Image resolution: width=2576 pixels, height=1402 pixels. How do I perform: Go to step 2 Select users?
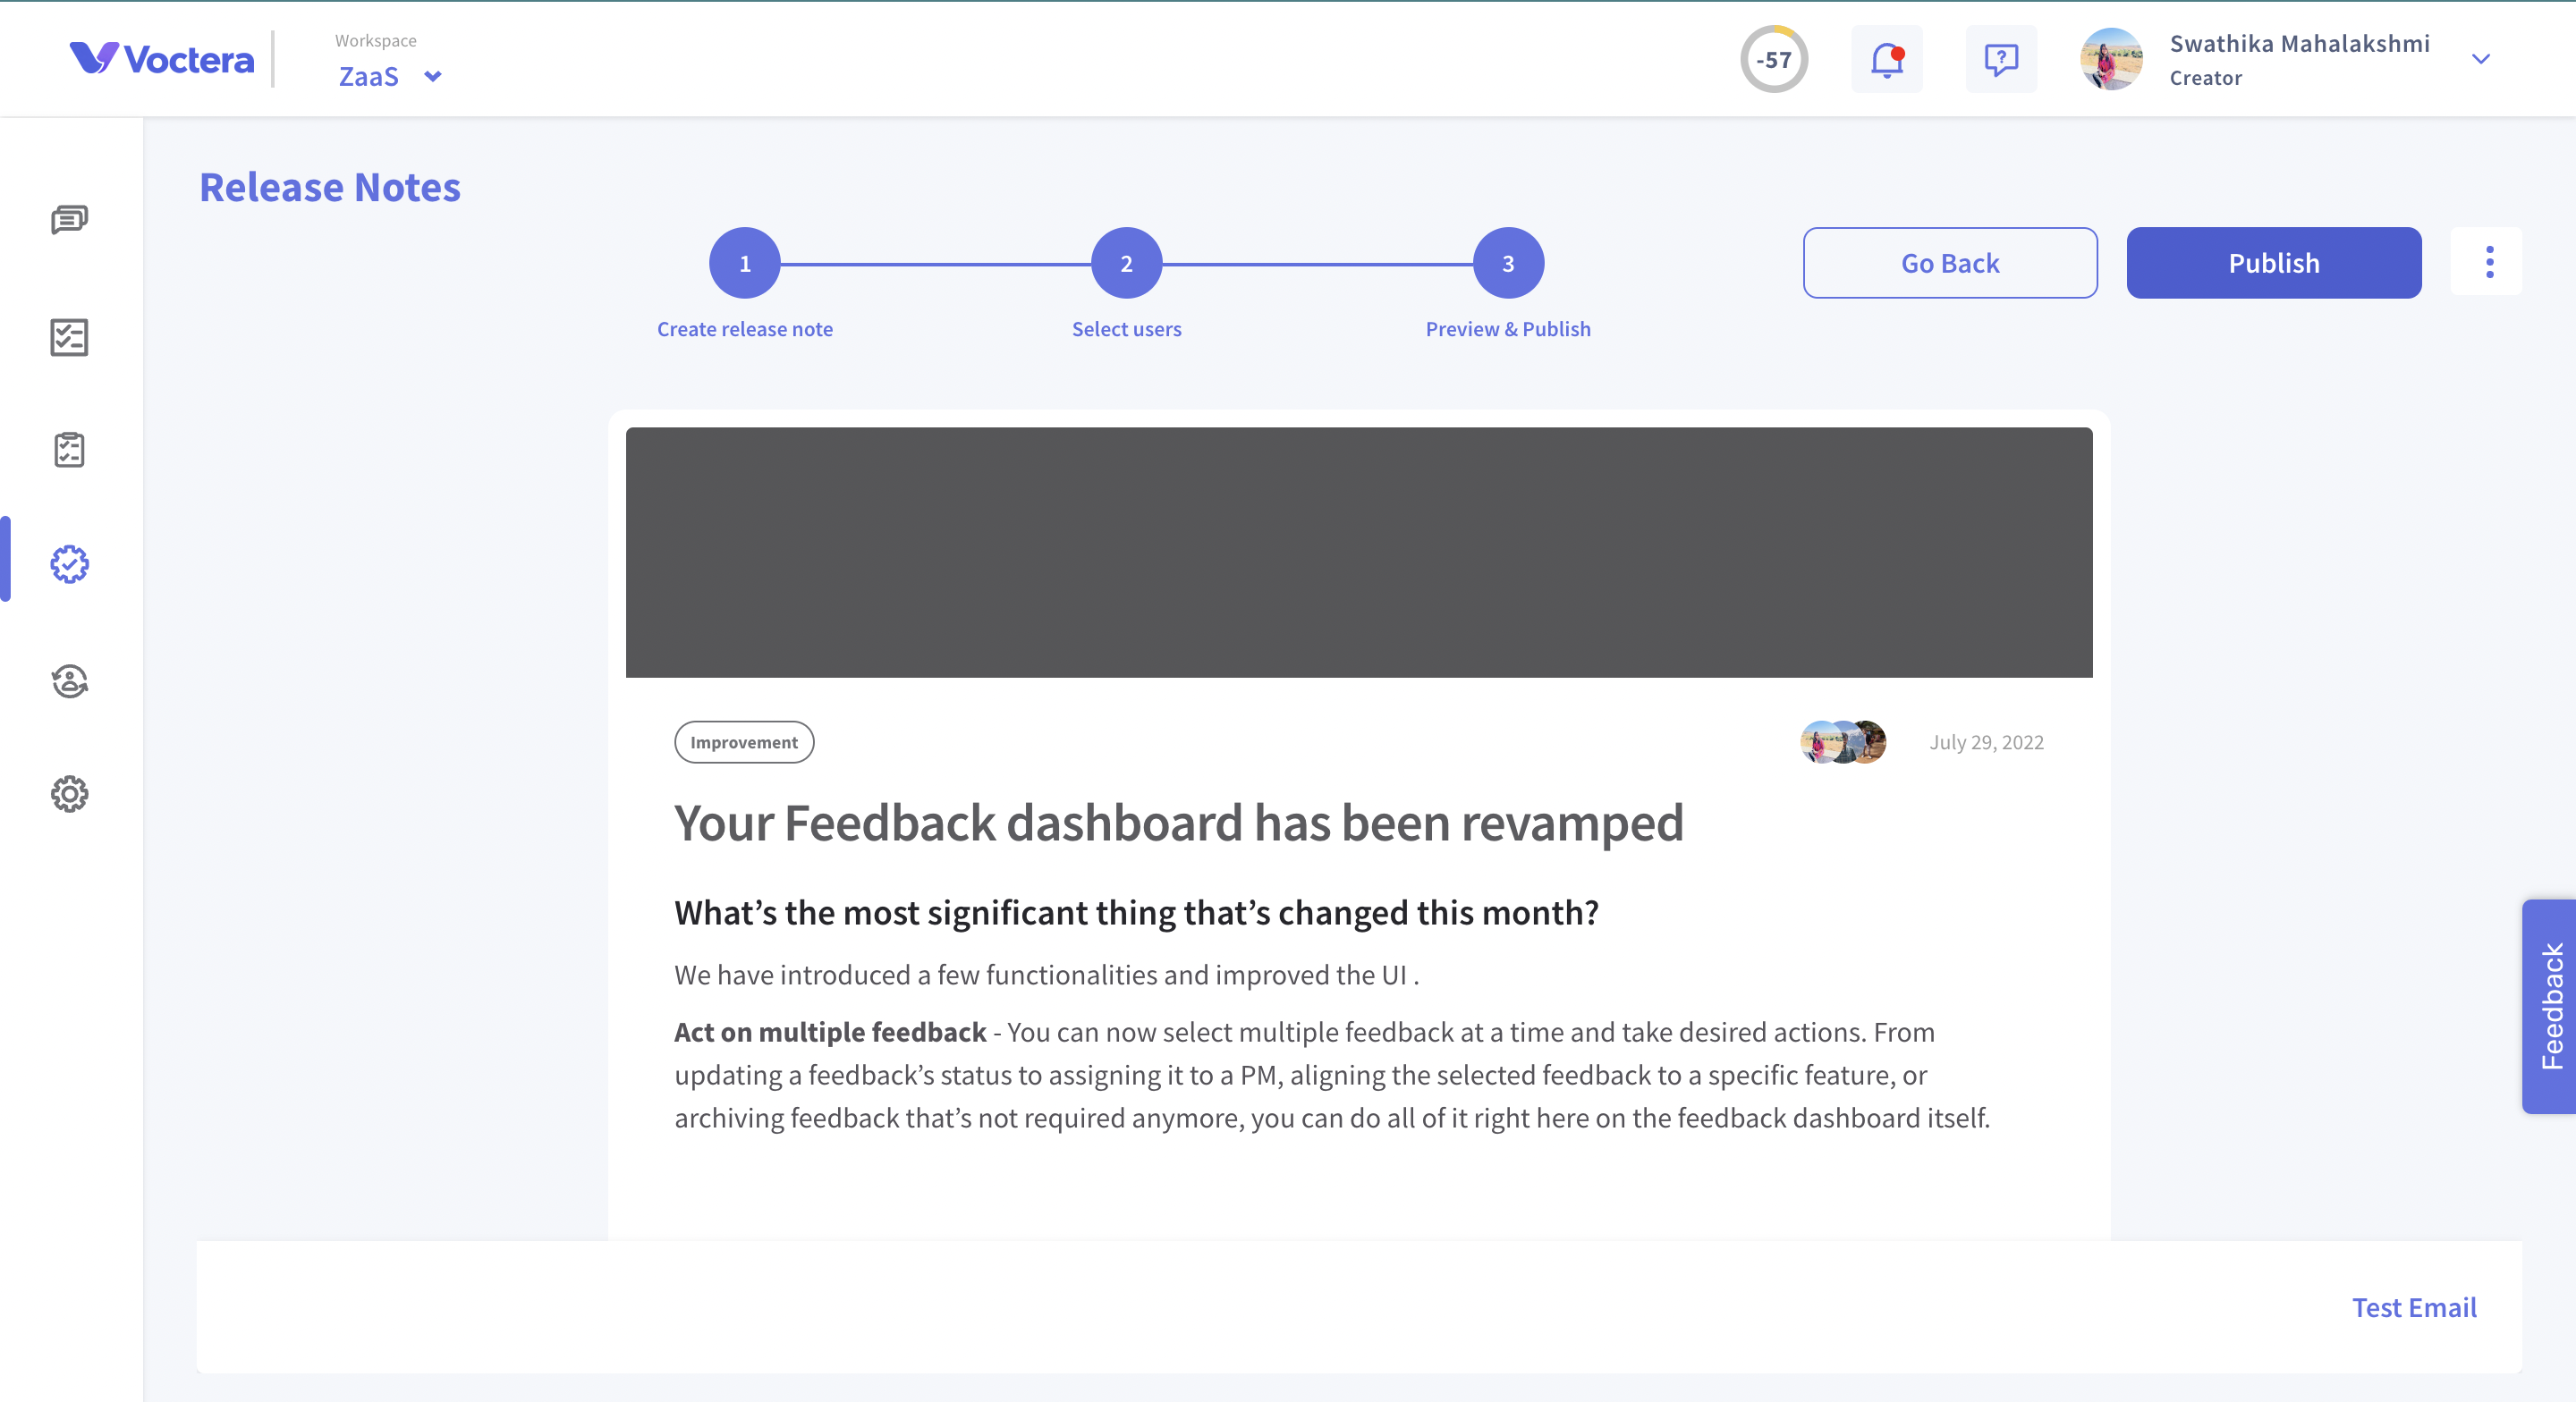pos(1127,263)
